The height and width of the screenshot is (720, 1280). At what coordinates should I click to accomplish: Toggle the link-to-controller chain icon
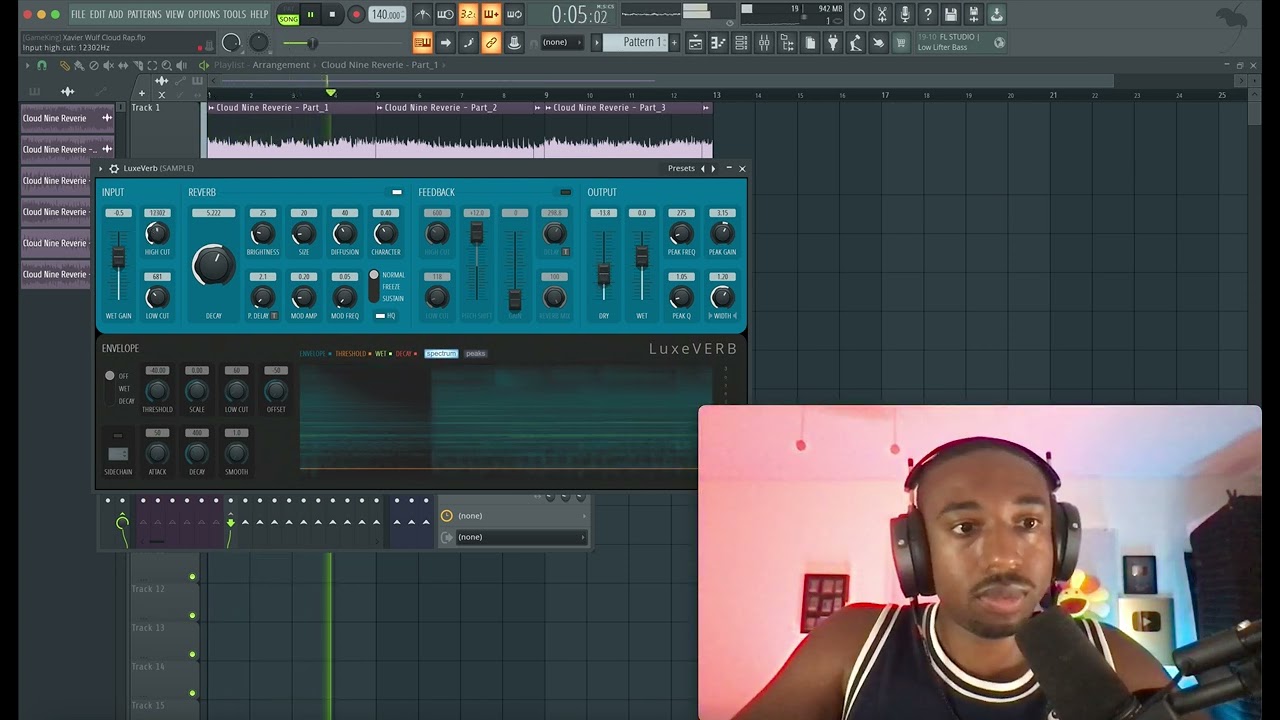[491, 42]
